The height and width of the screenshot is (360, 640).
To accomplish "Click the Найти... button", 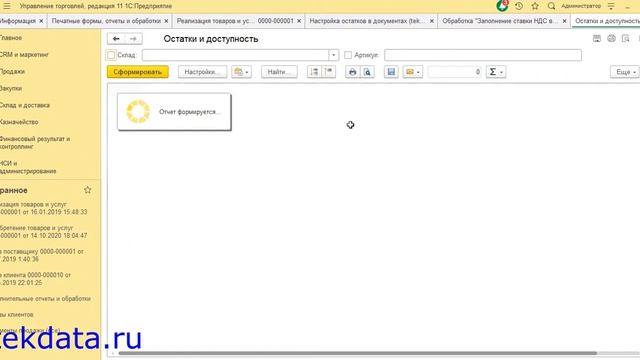I will [x=279, y=72].
